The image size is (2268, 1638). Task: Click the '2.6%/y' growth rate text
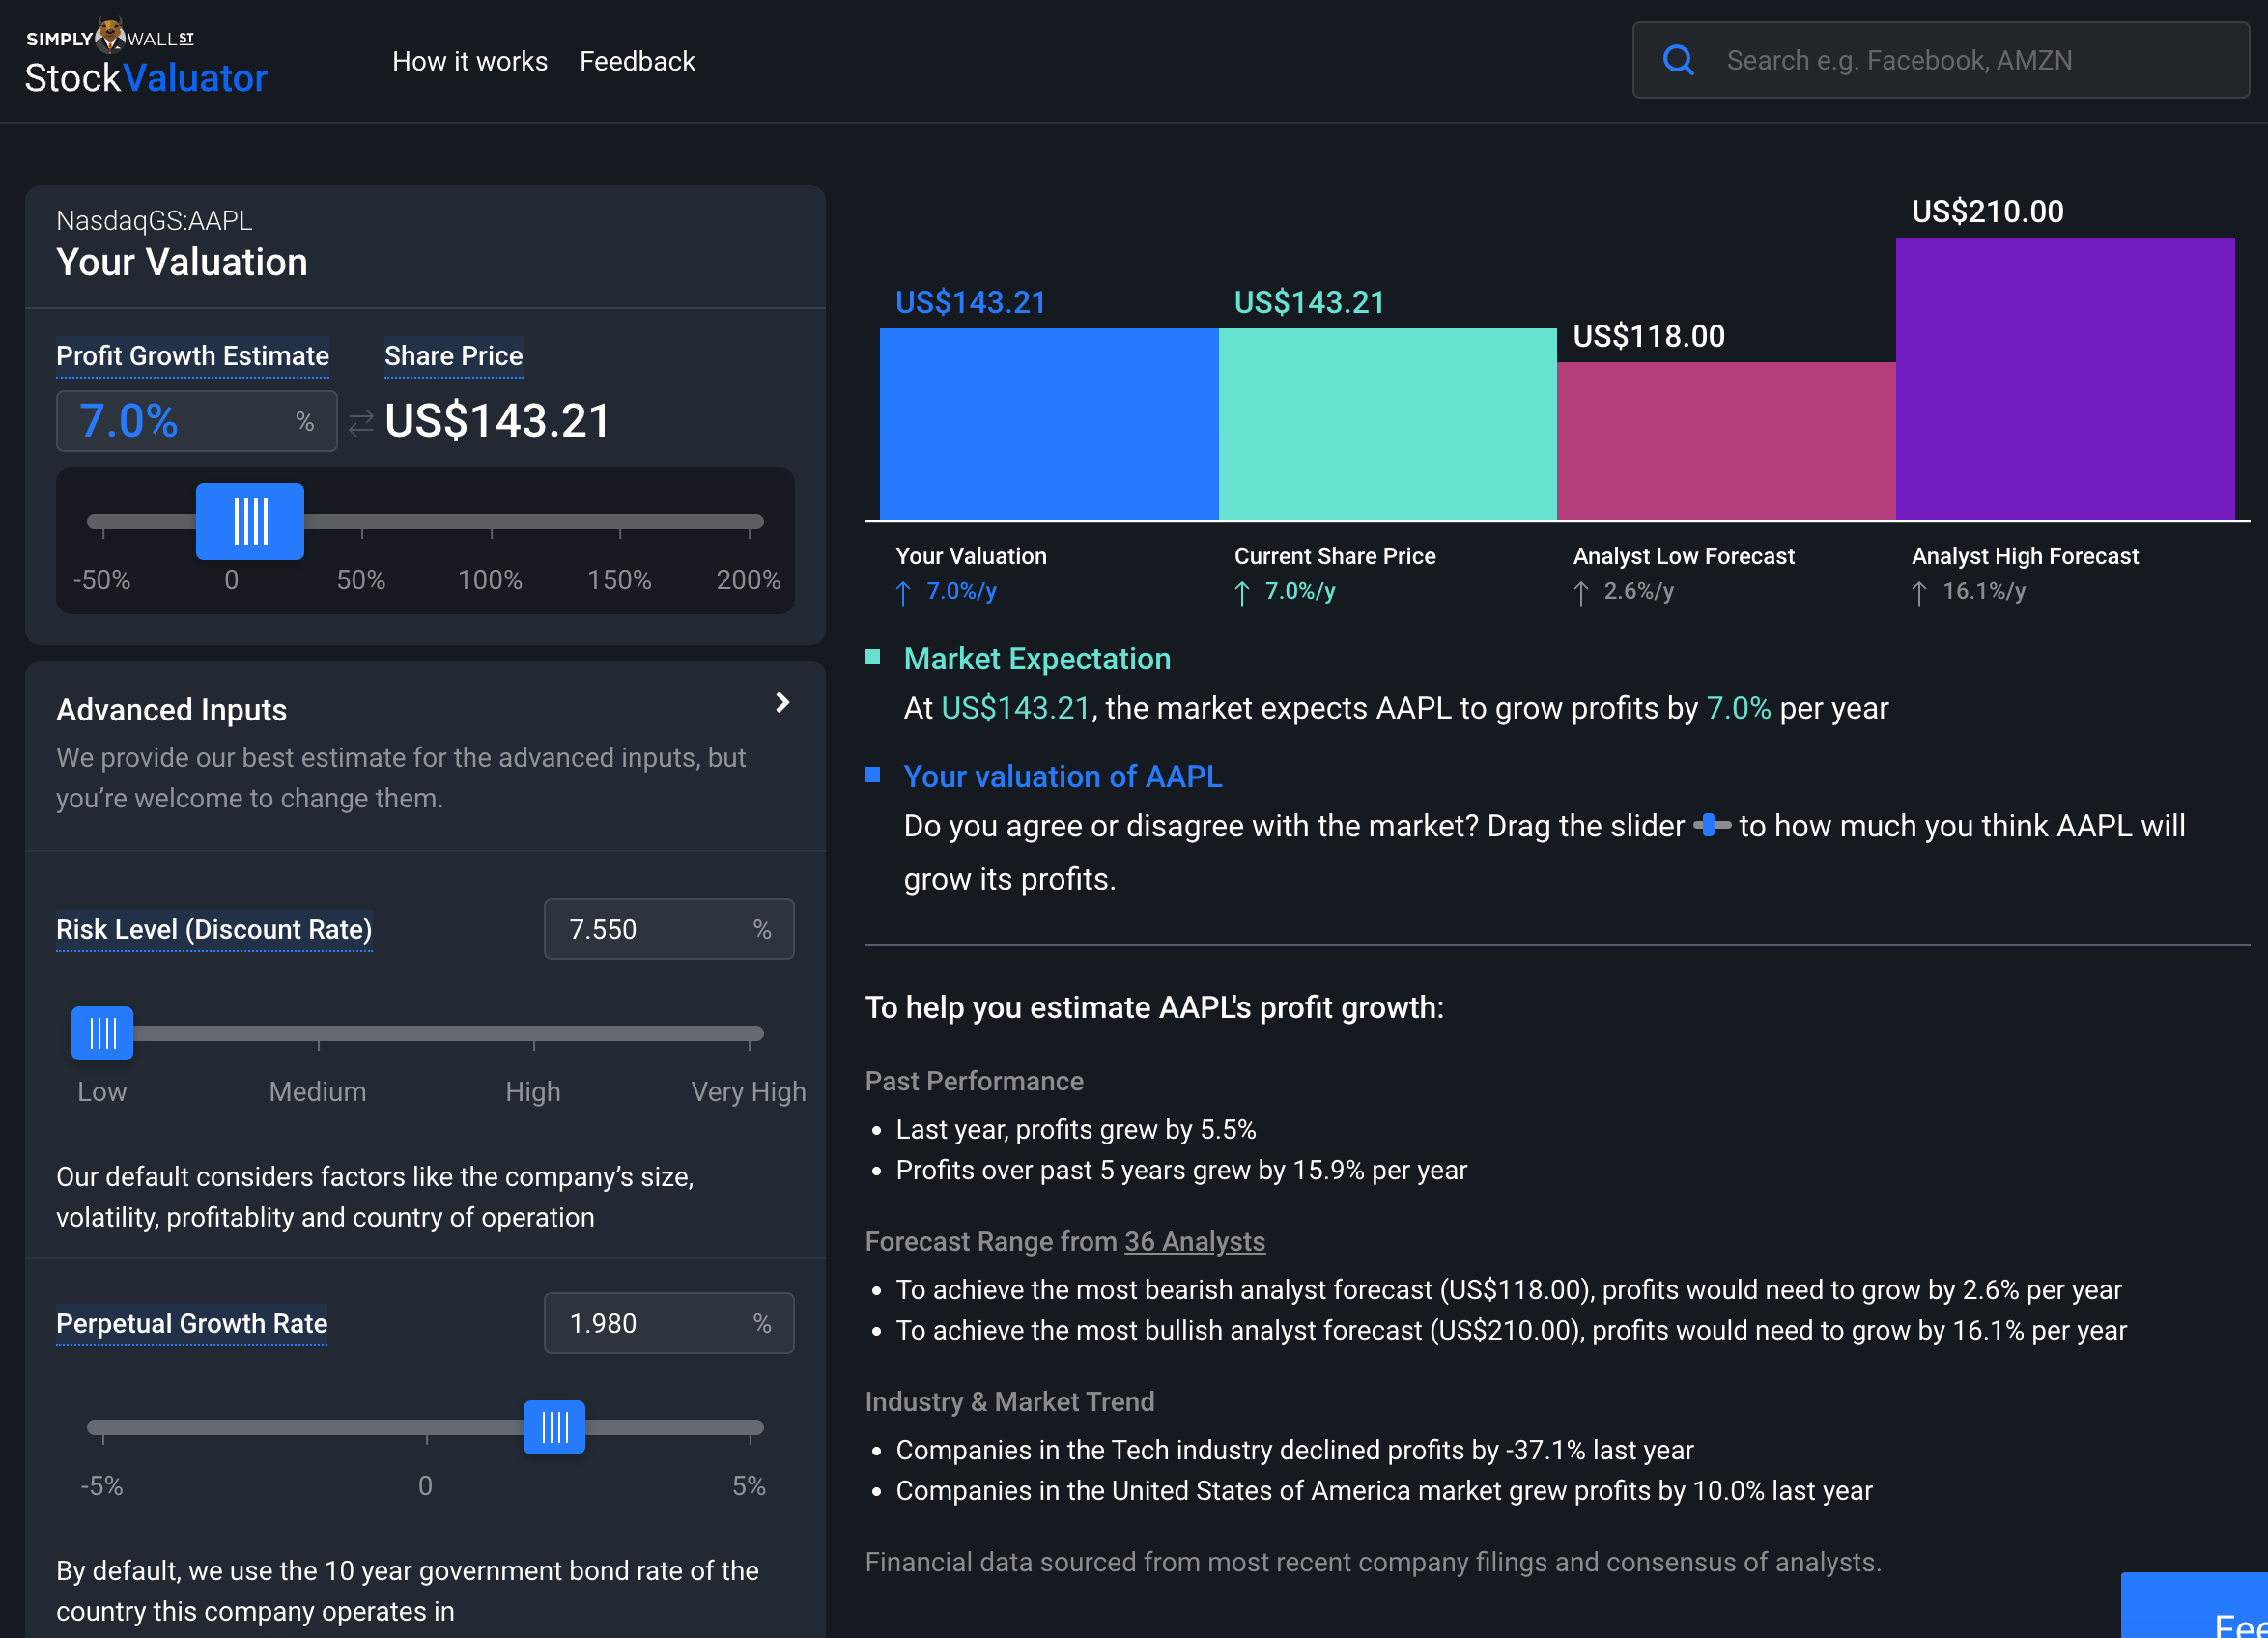(1638, 591)
